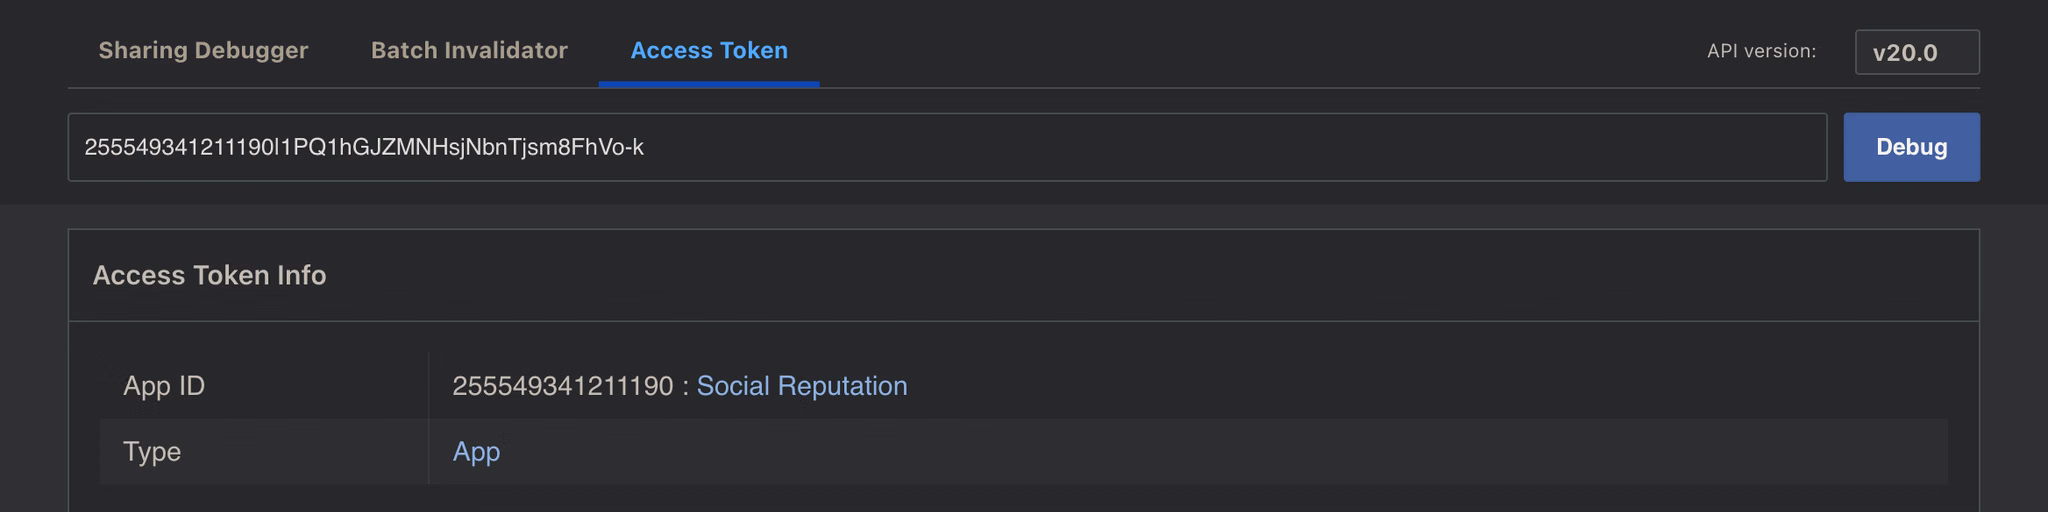Image resolution: width=2048 pixels, height=512 pixels.
Task: Select the Access Token tab
Action: point(709,50)
